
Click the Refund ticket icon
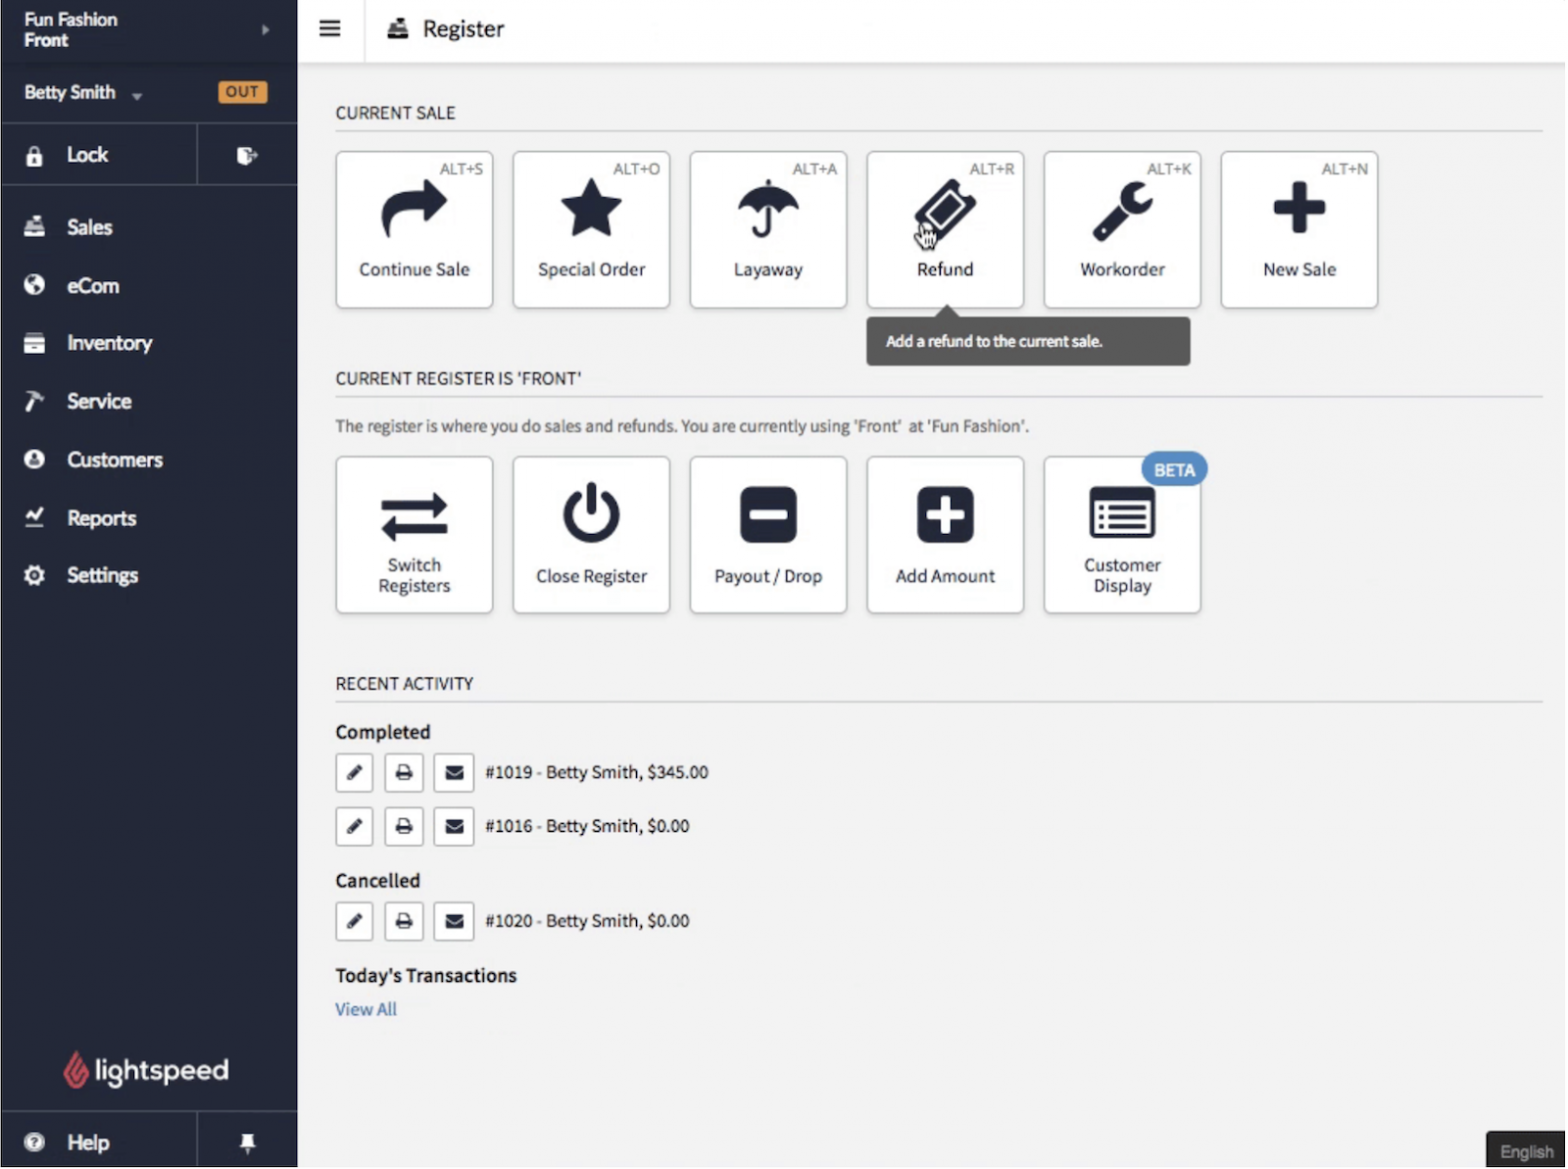point(944,211)
